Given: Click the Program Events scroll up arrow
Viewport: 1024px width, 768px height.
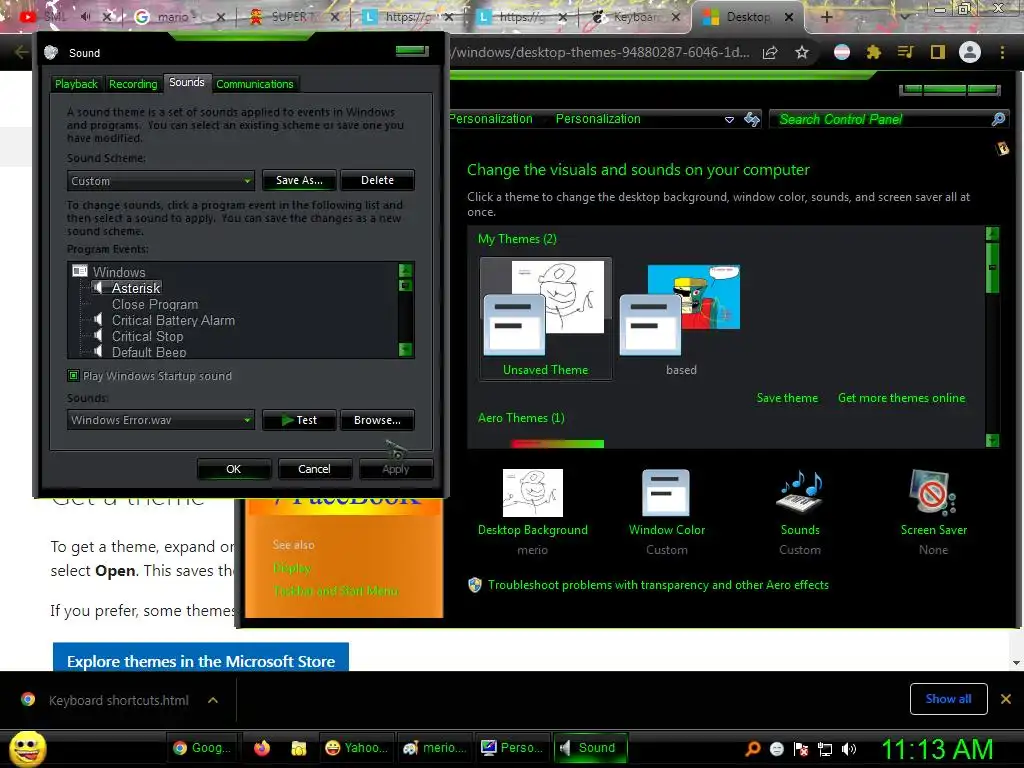Looking at the screenshot, I should tap(406, 270).
